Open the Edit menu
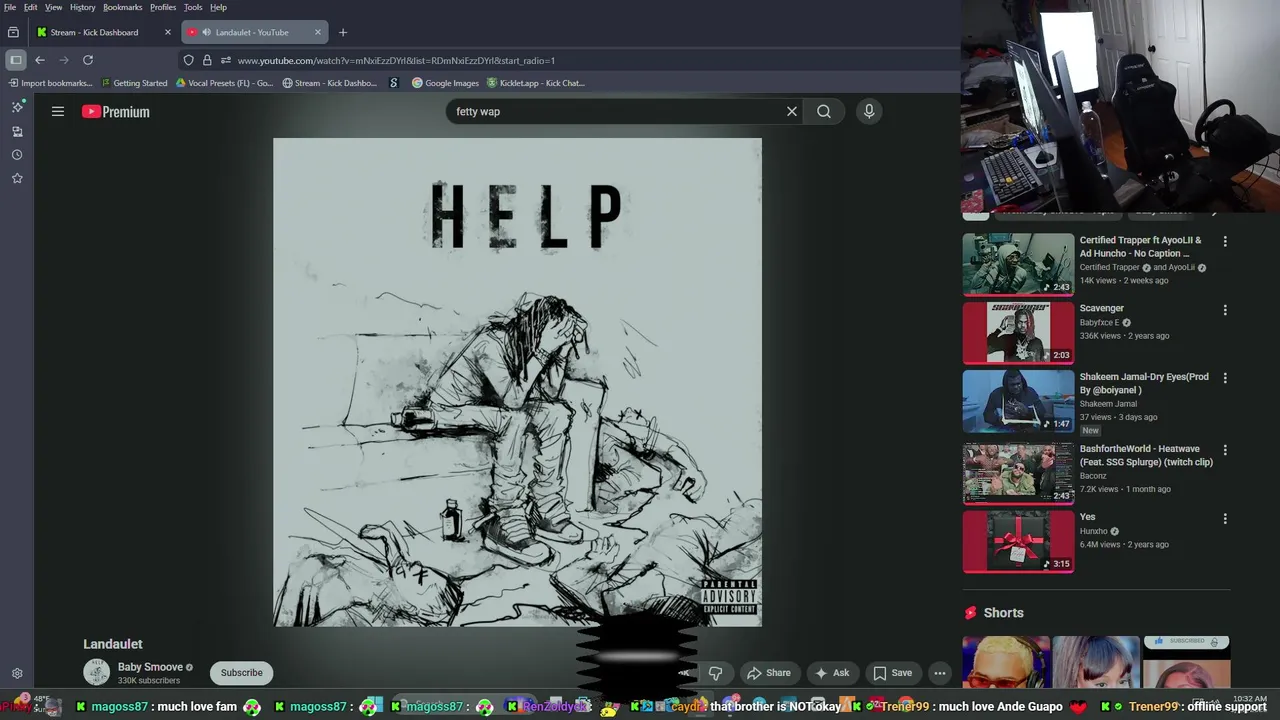1280x720 pixels. 31,7
